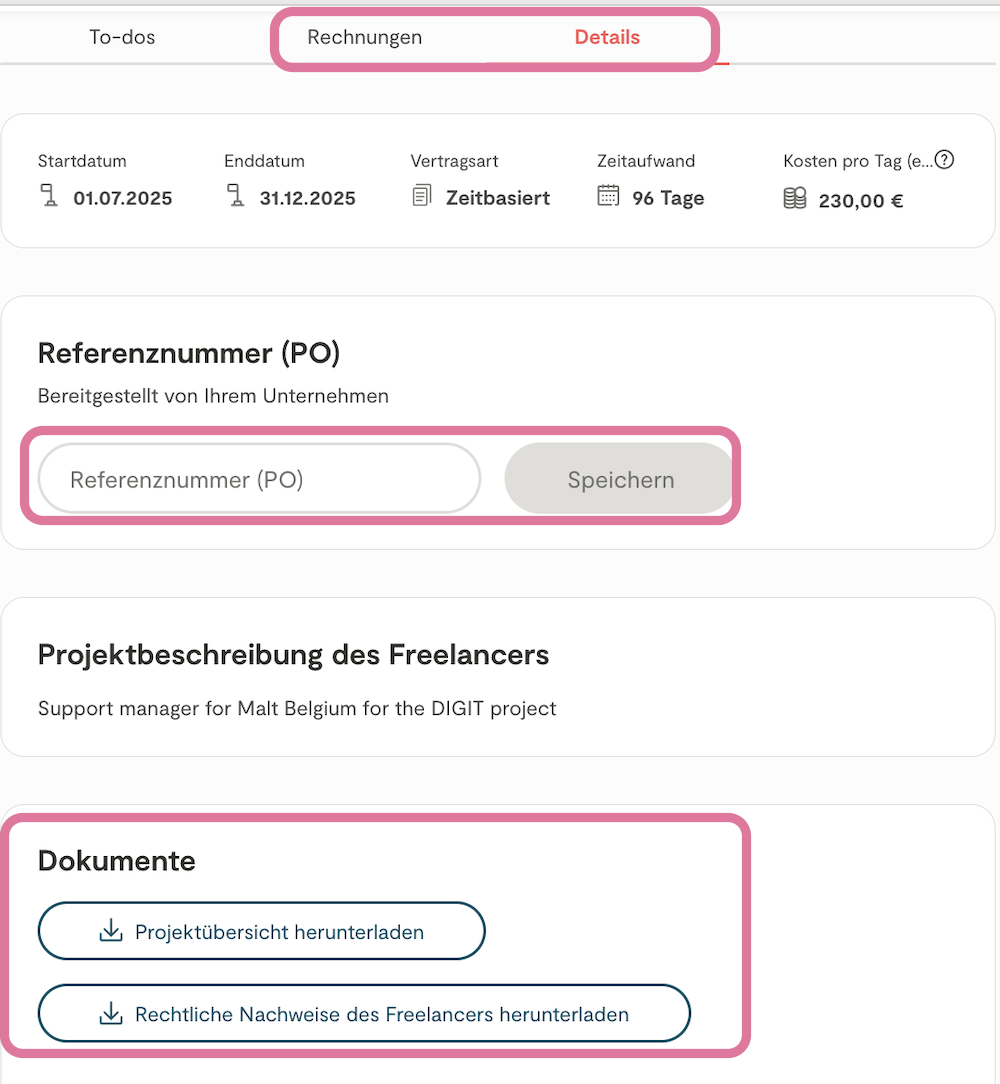Screen dimensions: 1000x1084
Task: Switch to the To-dos tab
Action: tap(122, 38)
